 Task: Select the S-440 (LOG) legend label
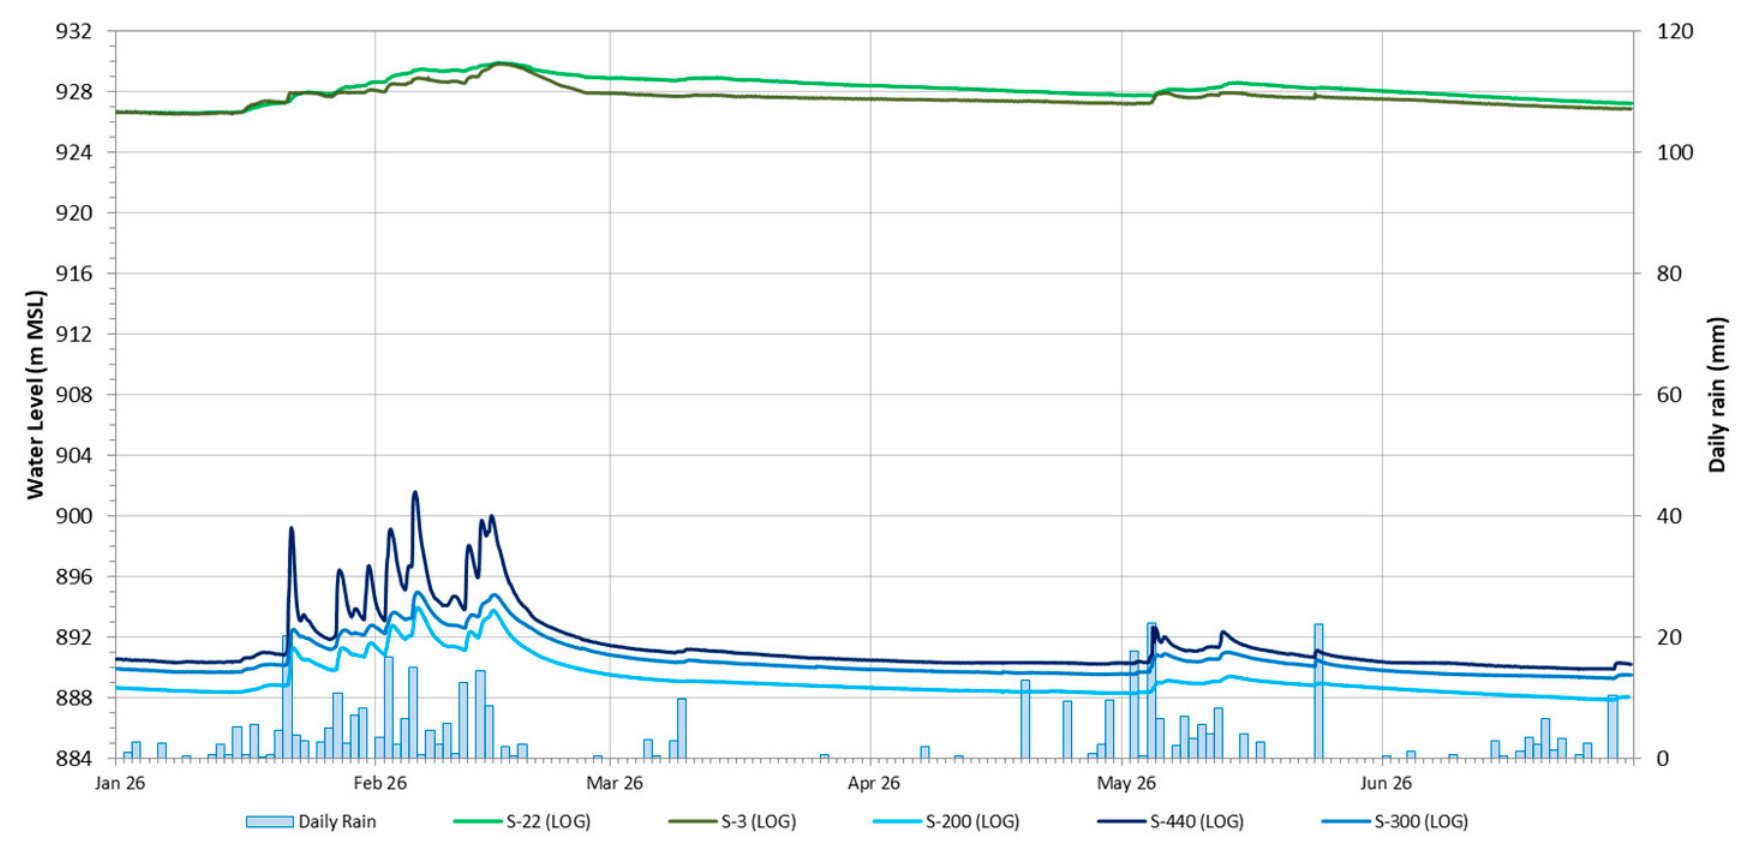pos(1196,822)
